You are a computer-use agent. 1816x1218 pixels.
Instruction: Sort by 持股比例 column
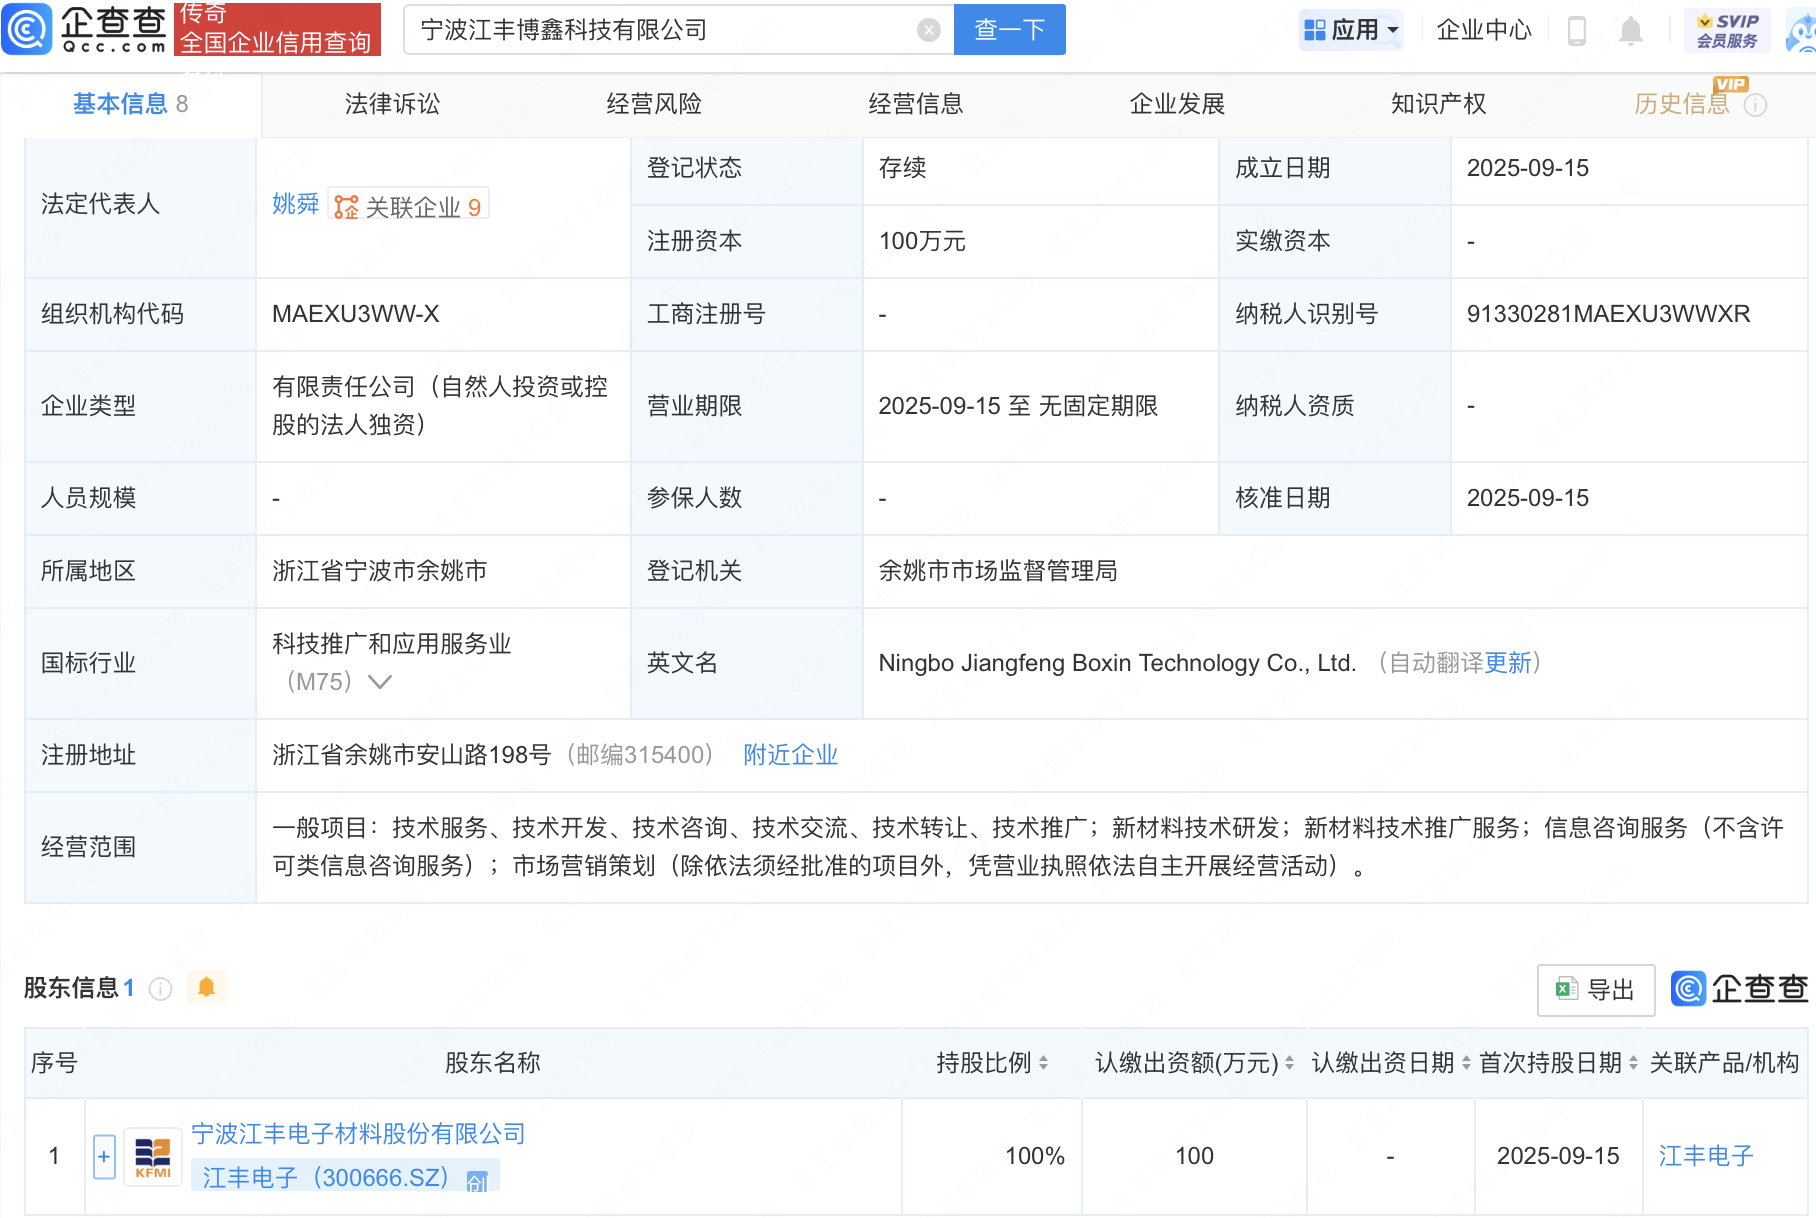coord(1043,1063)
